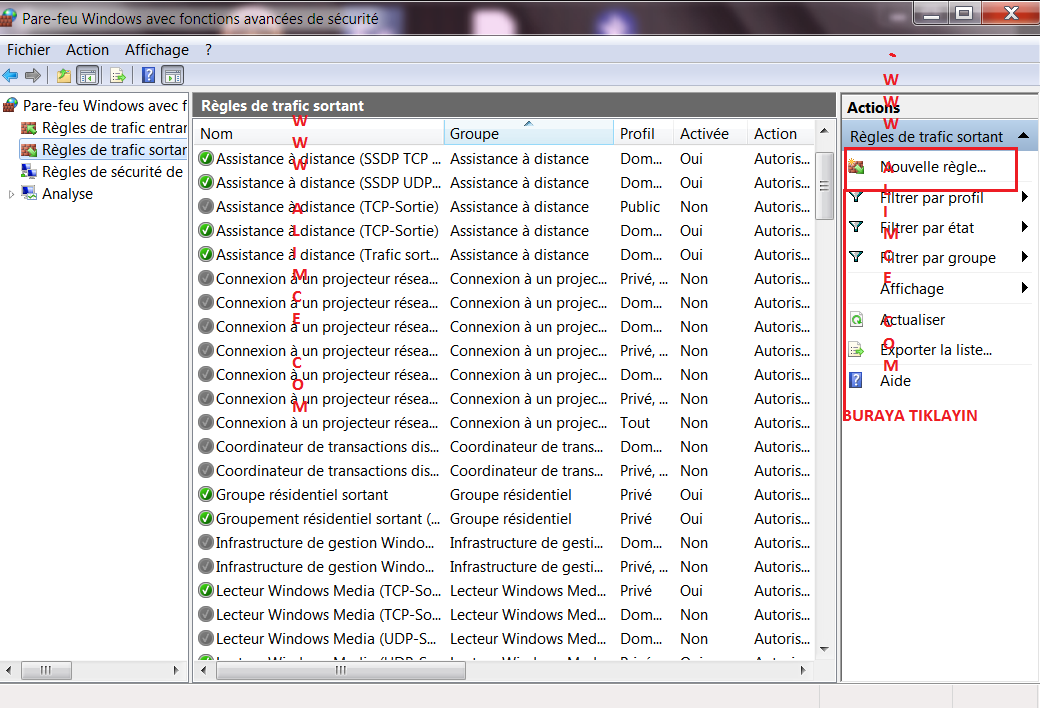Image resolution: width=1040 pixels, height=708 pixels.
Task: Click the Public profile cell
Action: point(639,206)
